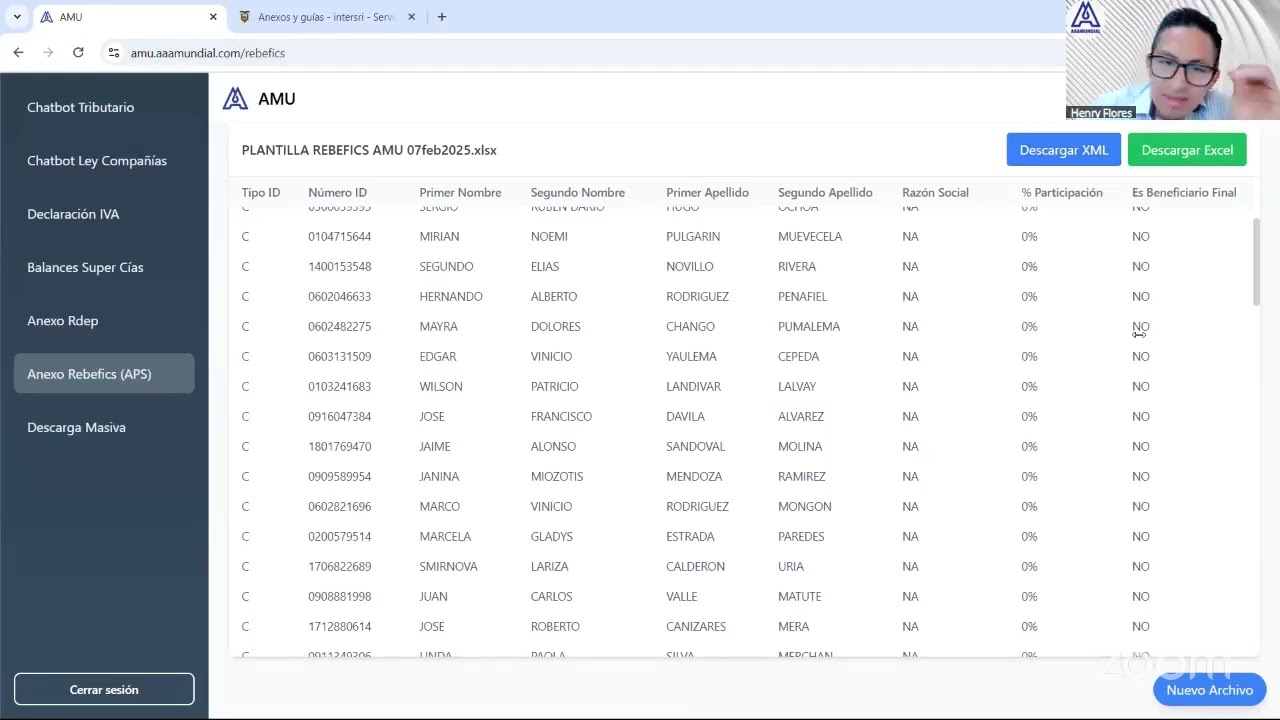Click the browser back arrow
Viewport: 1280px width, 720px height.
(x=18, y=52)
